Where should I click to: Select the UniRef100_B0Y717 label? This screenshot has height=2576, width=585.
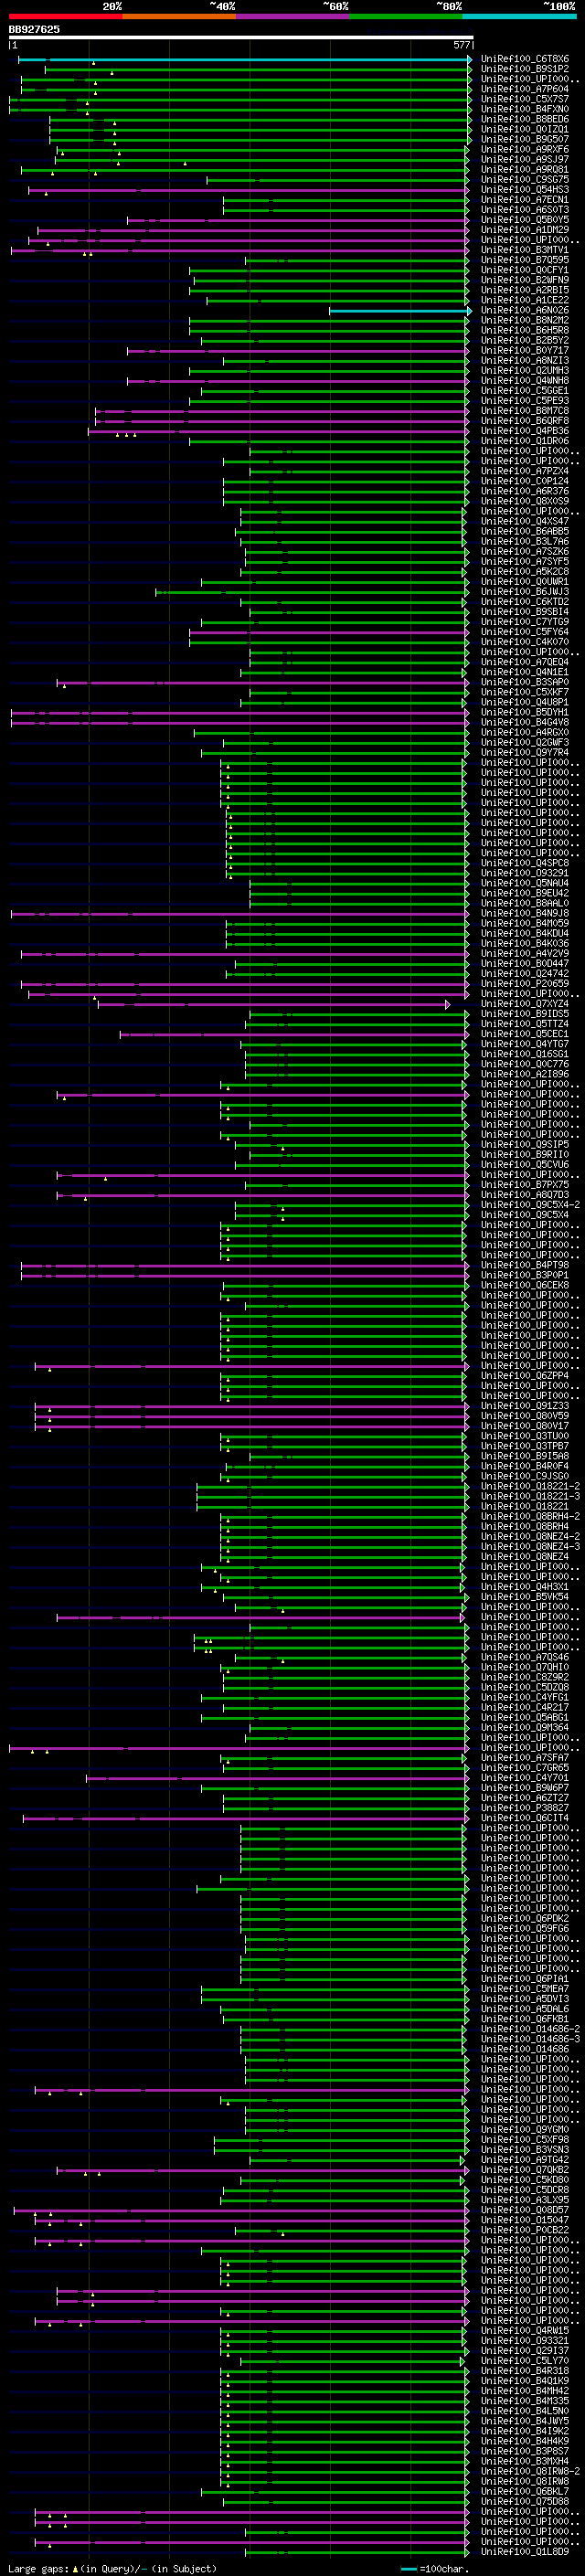coord(525,350)
